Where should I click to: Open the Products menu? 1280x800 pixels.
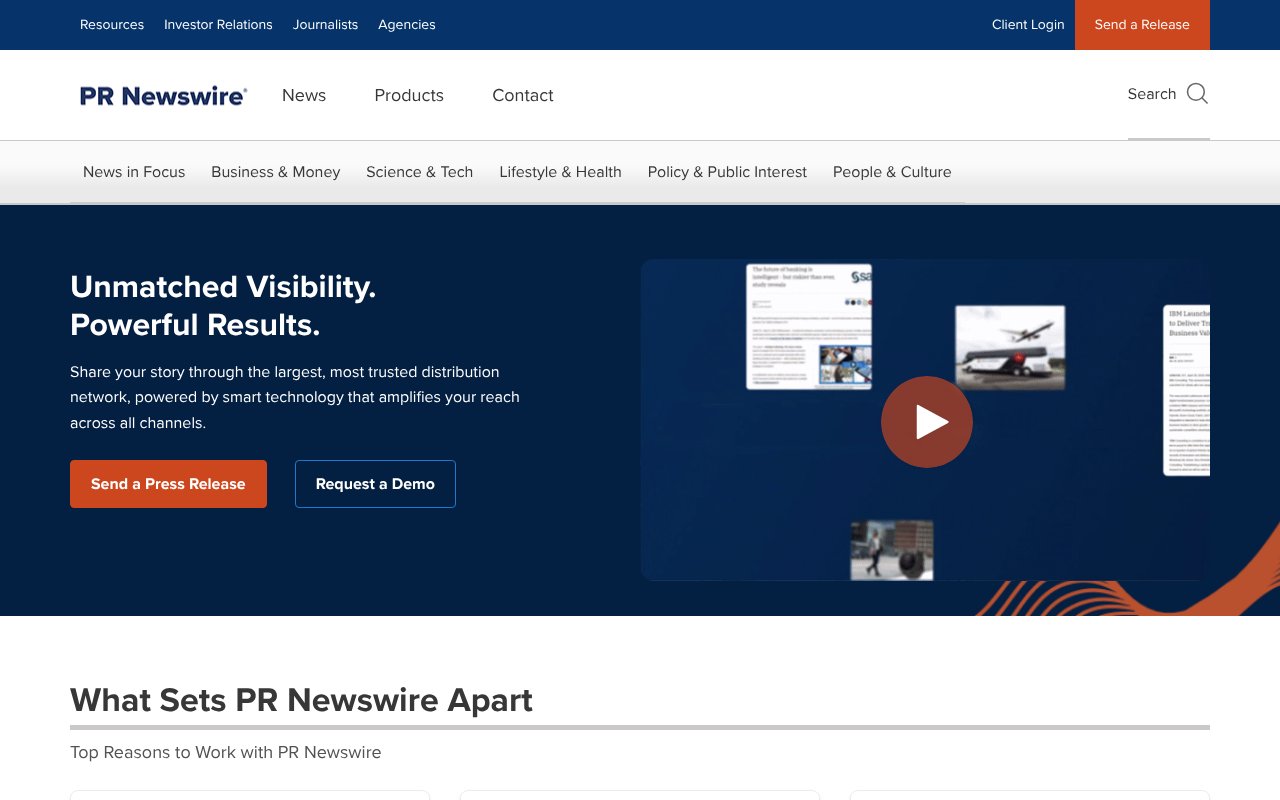409,95
